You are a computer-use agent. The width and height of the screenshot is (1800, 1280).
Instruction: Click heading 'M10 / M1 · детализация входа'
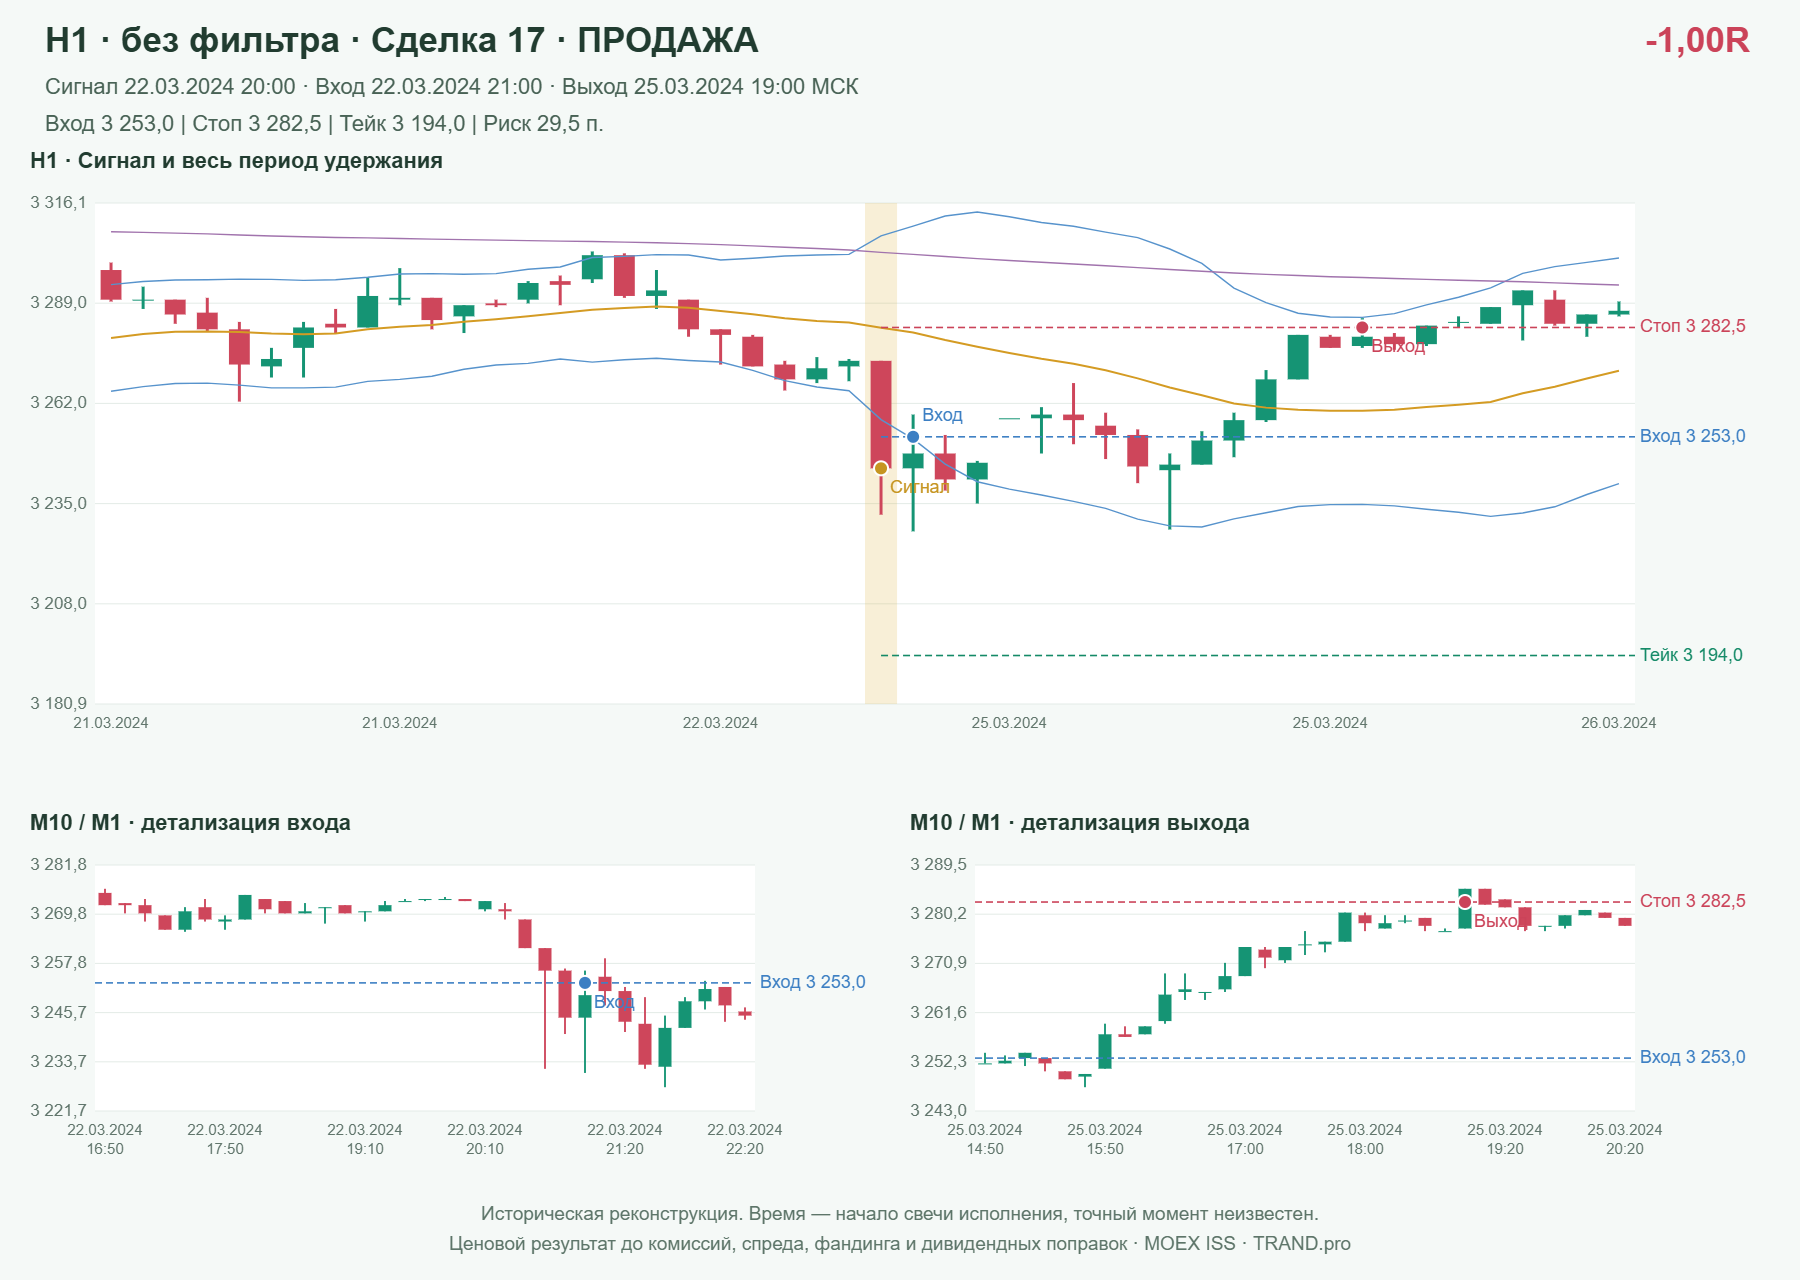pyautogui.click(x=190, y=823)
